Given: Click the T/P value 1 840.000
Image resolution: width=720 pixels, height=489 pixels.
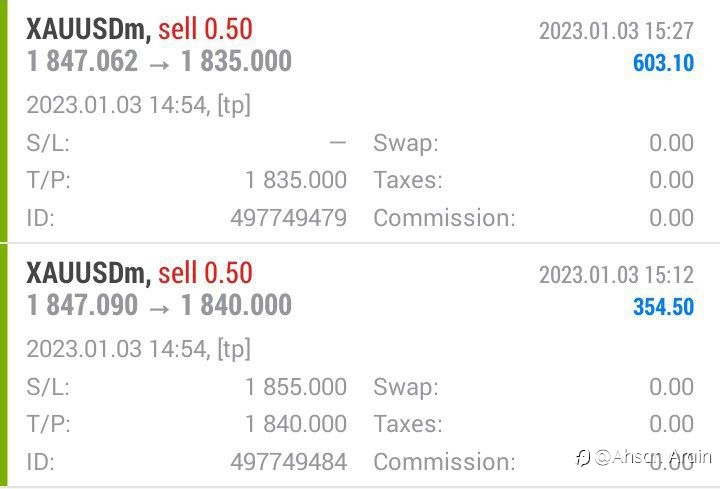Looking at the screenshot, I should tap(296, 423).
